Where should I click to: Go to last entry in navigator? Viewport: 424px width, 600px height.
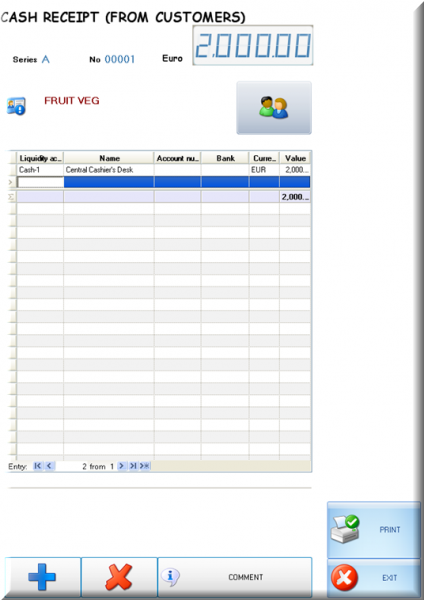[133, 466]
